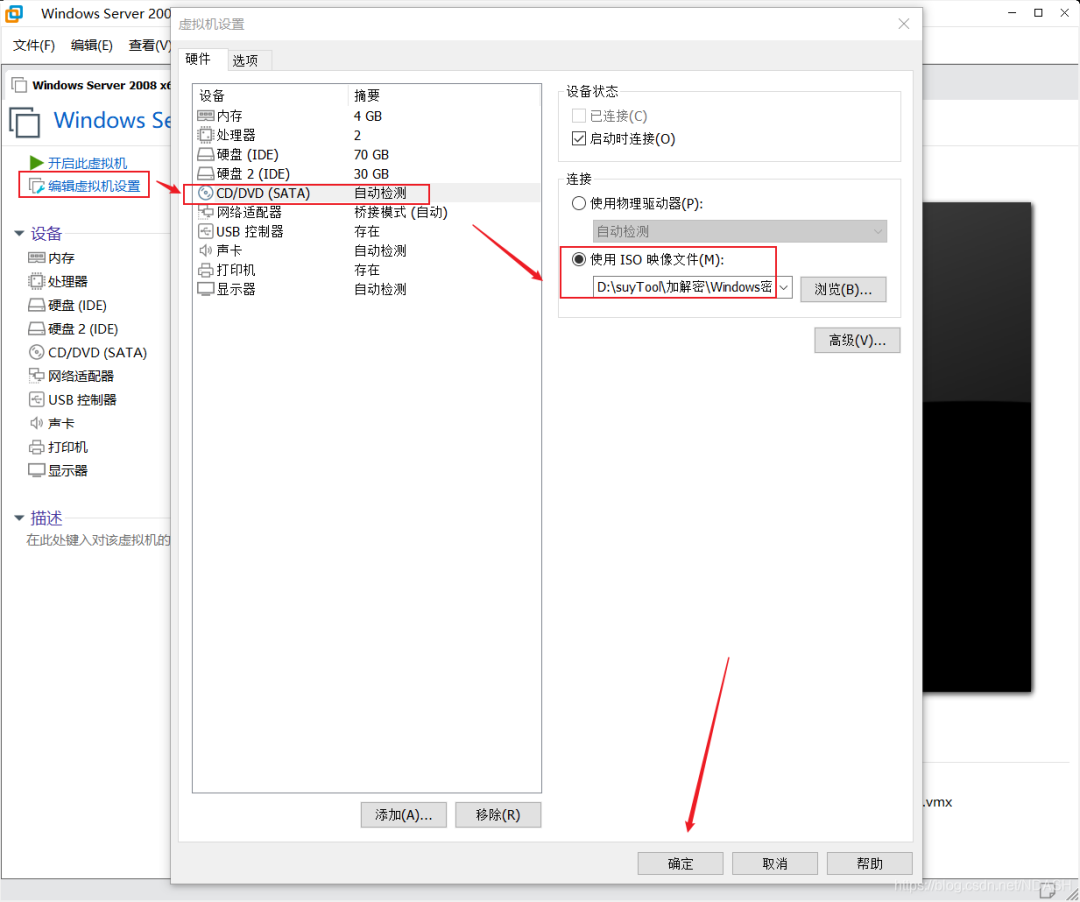
Task: Click the CD/DVD disc icon in the main window sidebar
Action: click(37, 352)
